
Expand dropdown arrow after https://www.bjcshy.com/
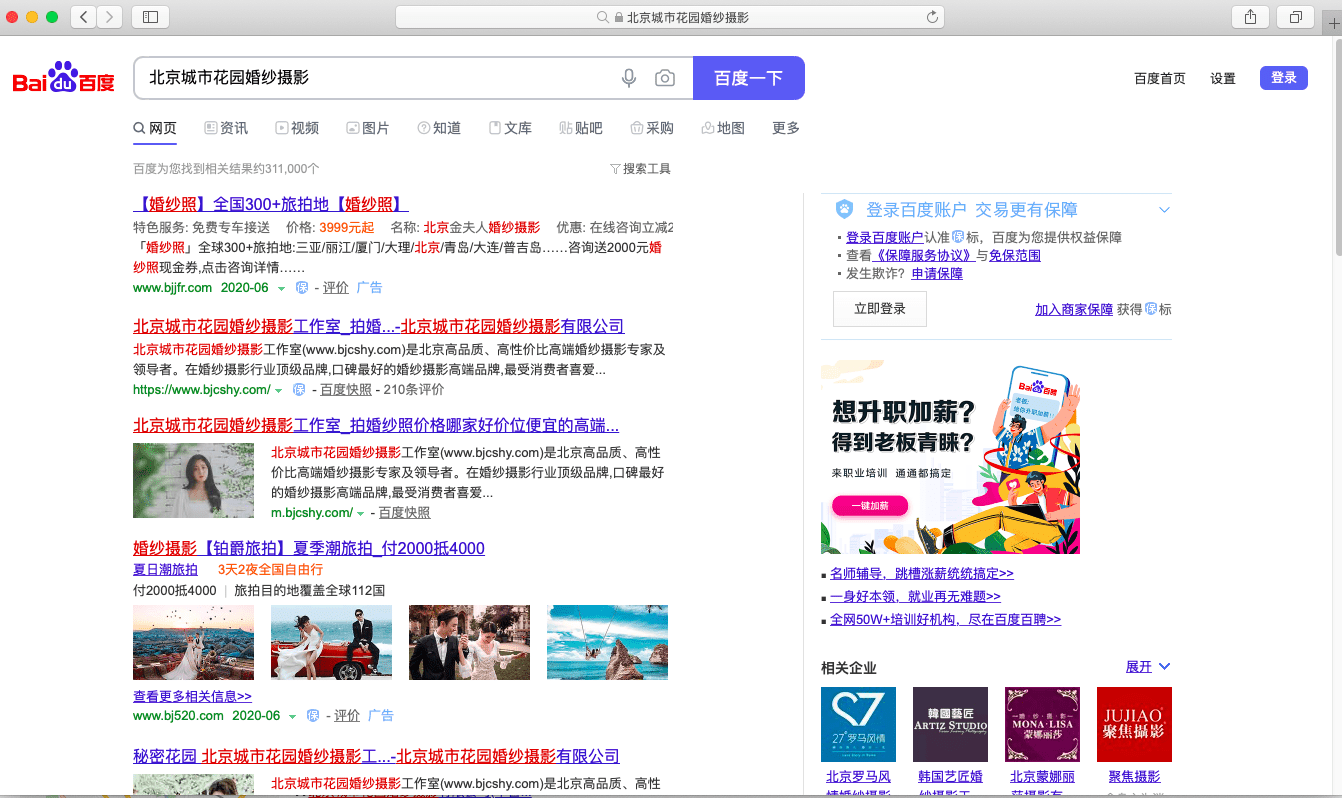tap(278, 391)
